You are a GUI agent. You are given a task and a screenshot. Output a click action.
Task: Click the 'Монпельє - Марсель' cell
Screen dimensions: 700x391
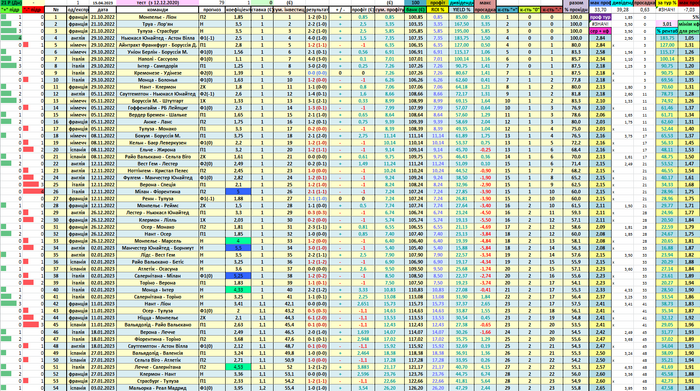(158, 241)
